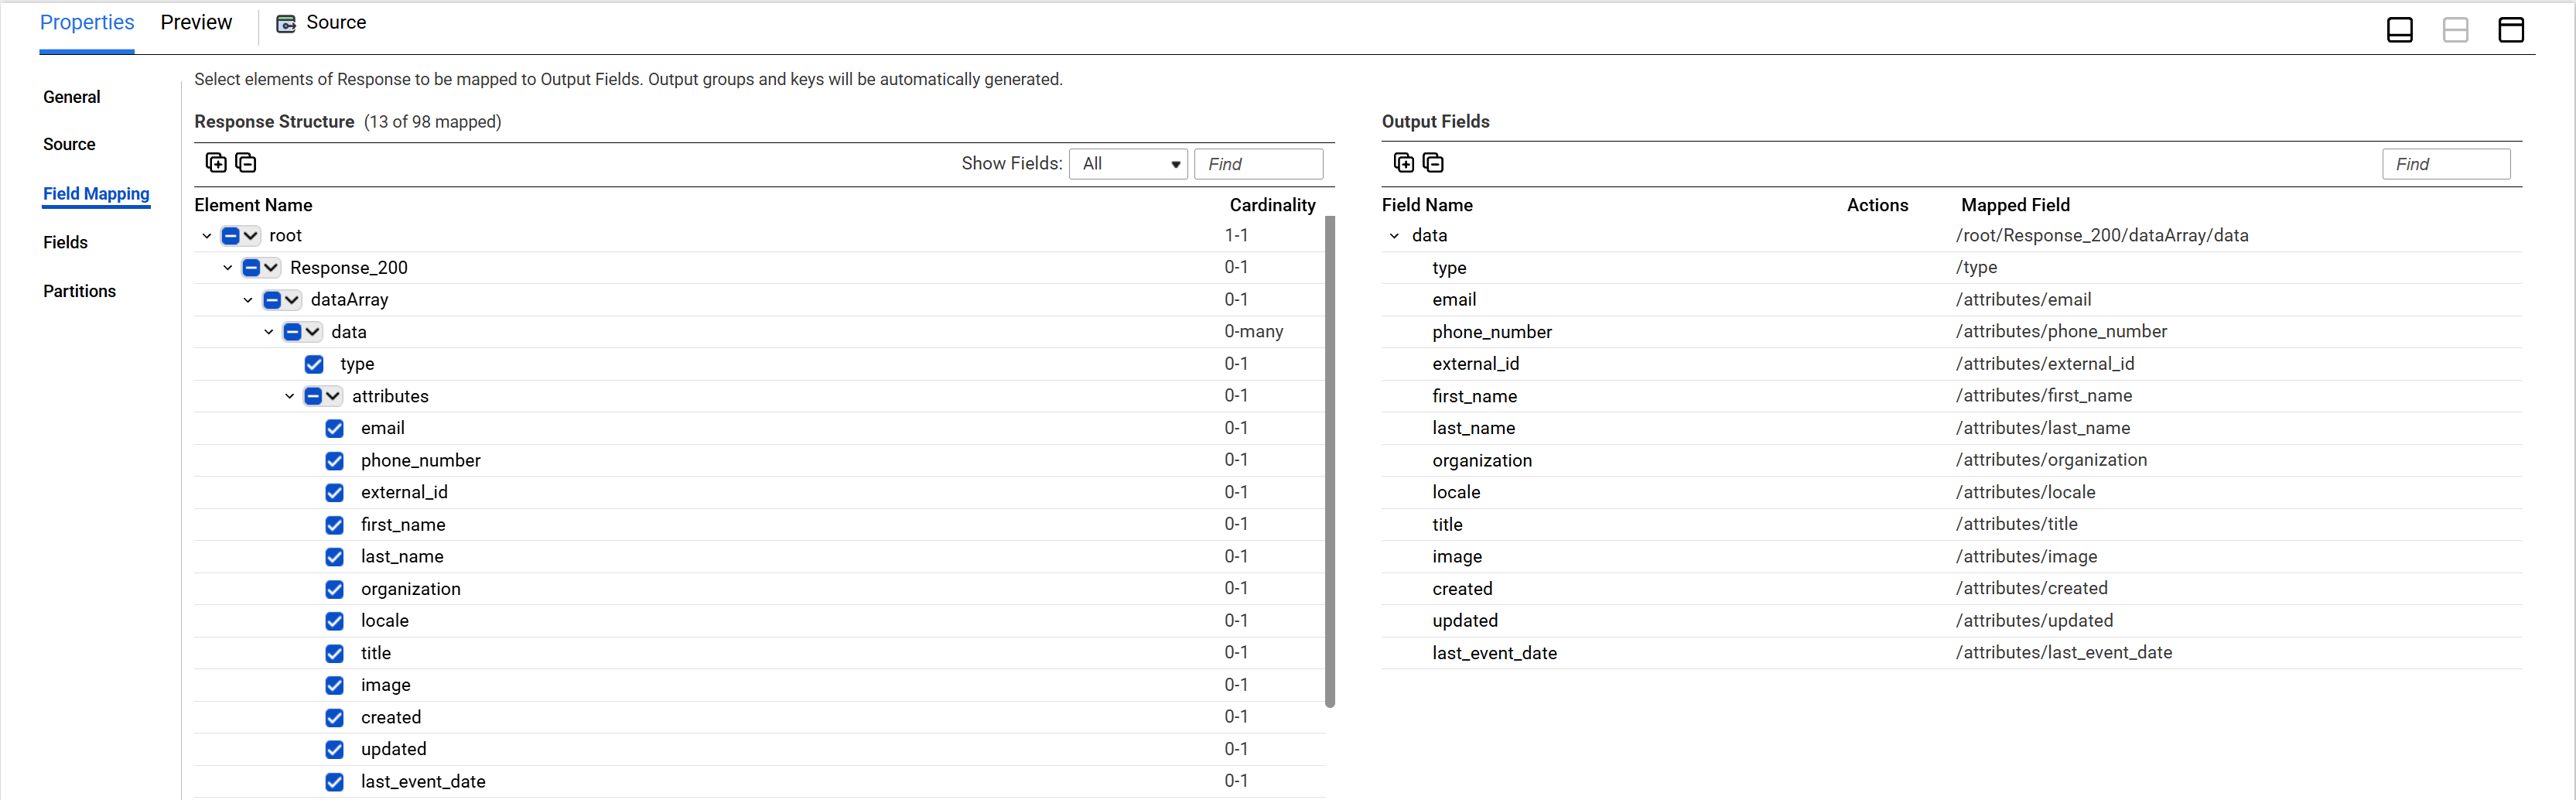
Task: Collapse the Response_200 tree node
Action: point(228,268)
